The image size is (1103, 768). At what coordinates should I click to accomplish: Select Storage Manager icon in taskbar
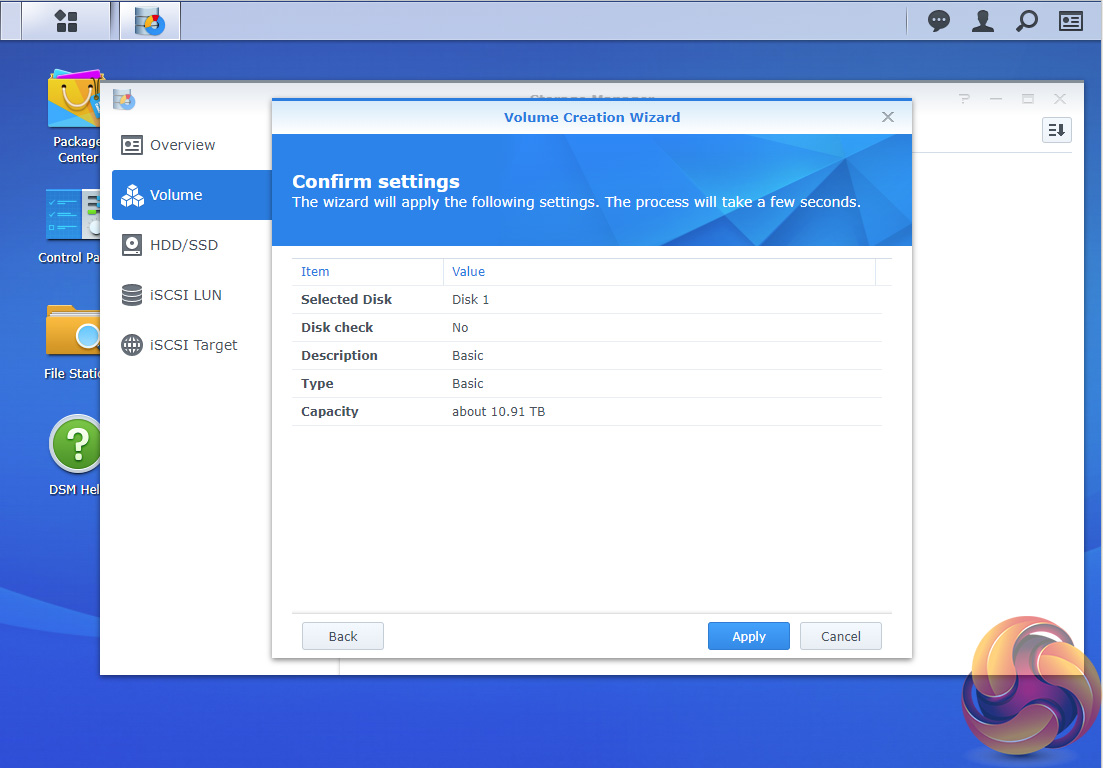coord(150,21)
